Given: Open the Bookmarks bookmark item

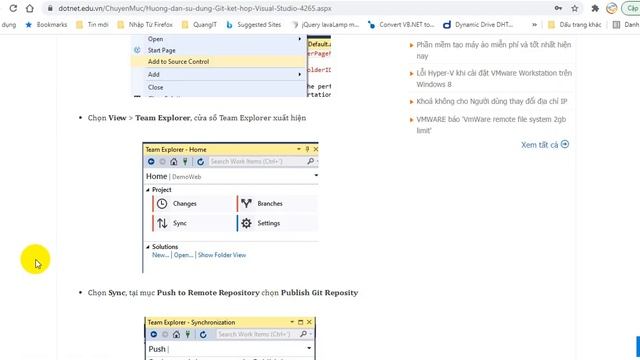Looking at the screenshot, I should 46,24.
